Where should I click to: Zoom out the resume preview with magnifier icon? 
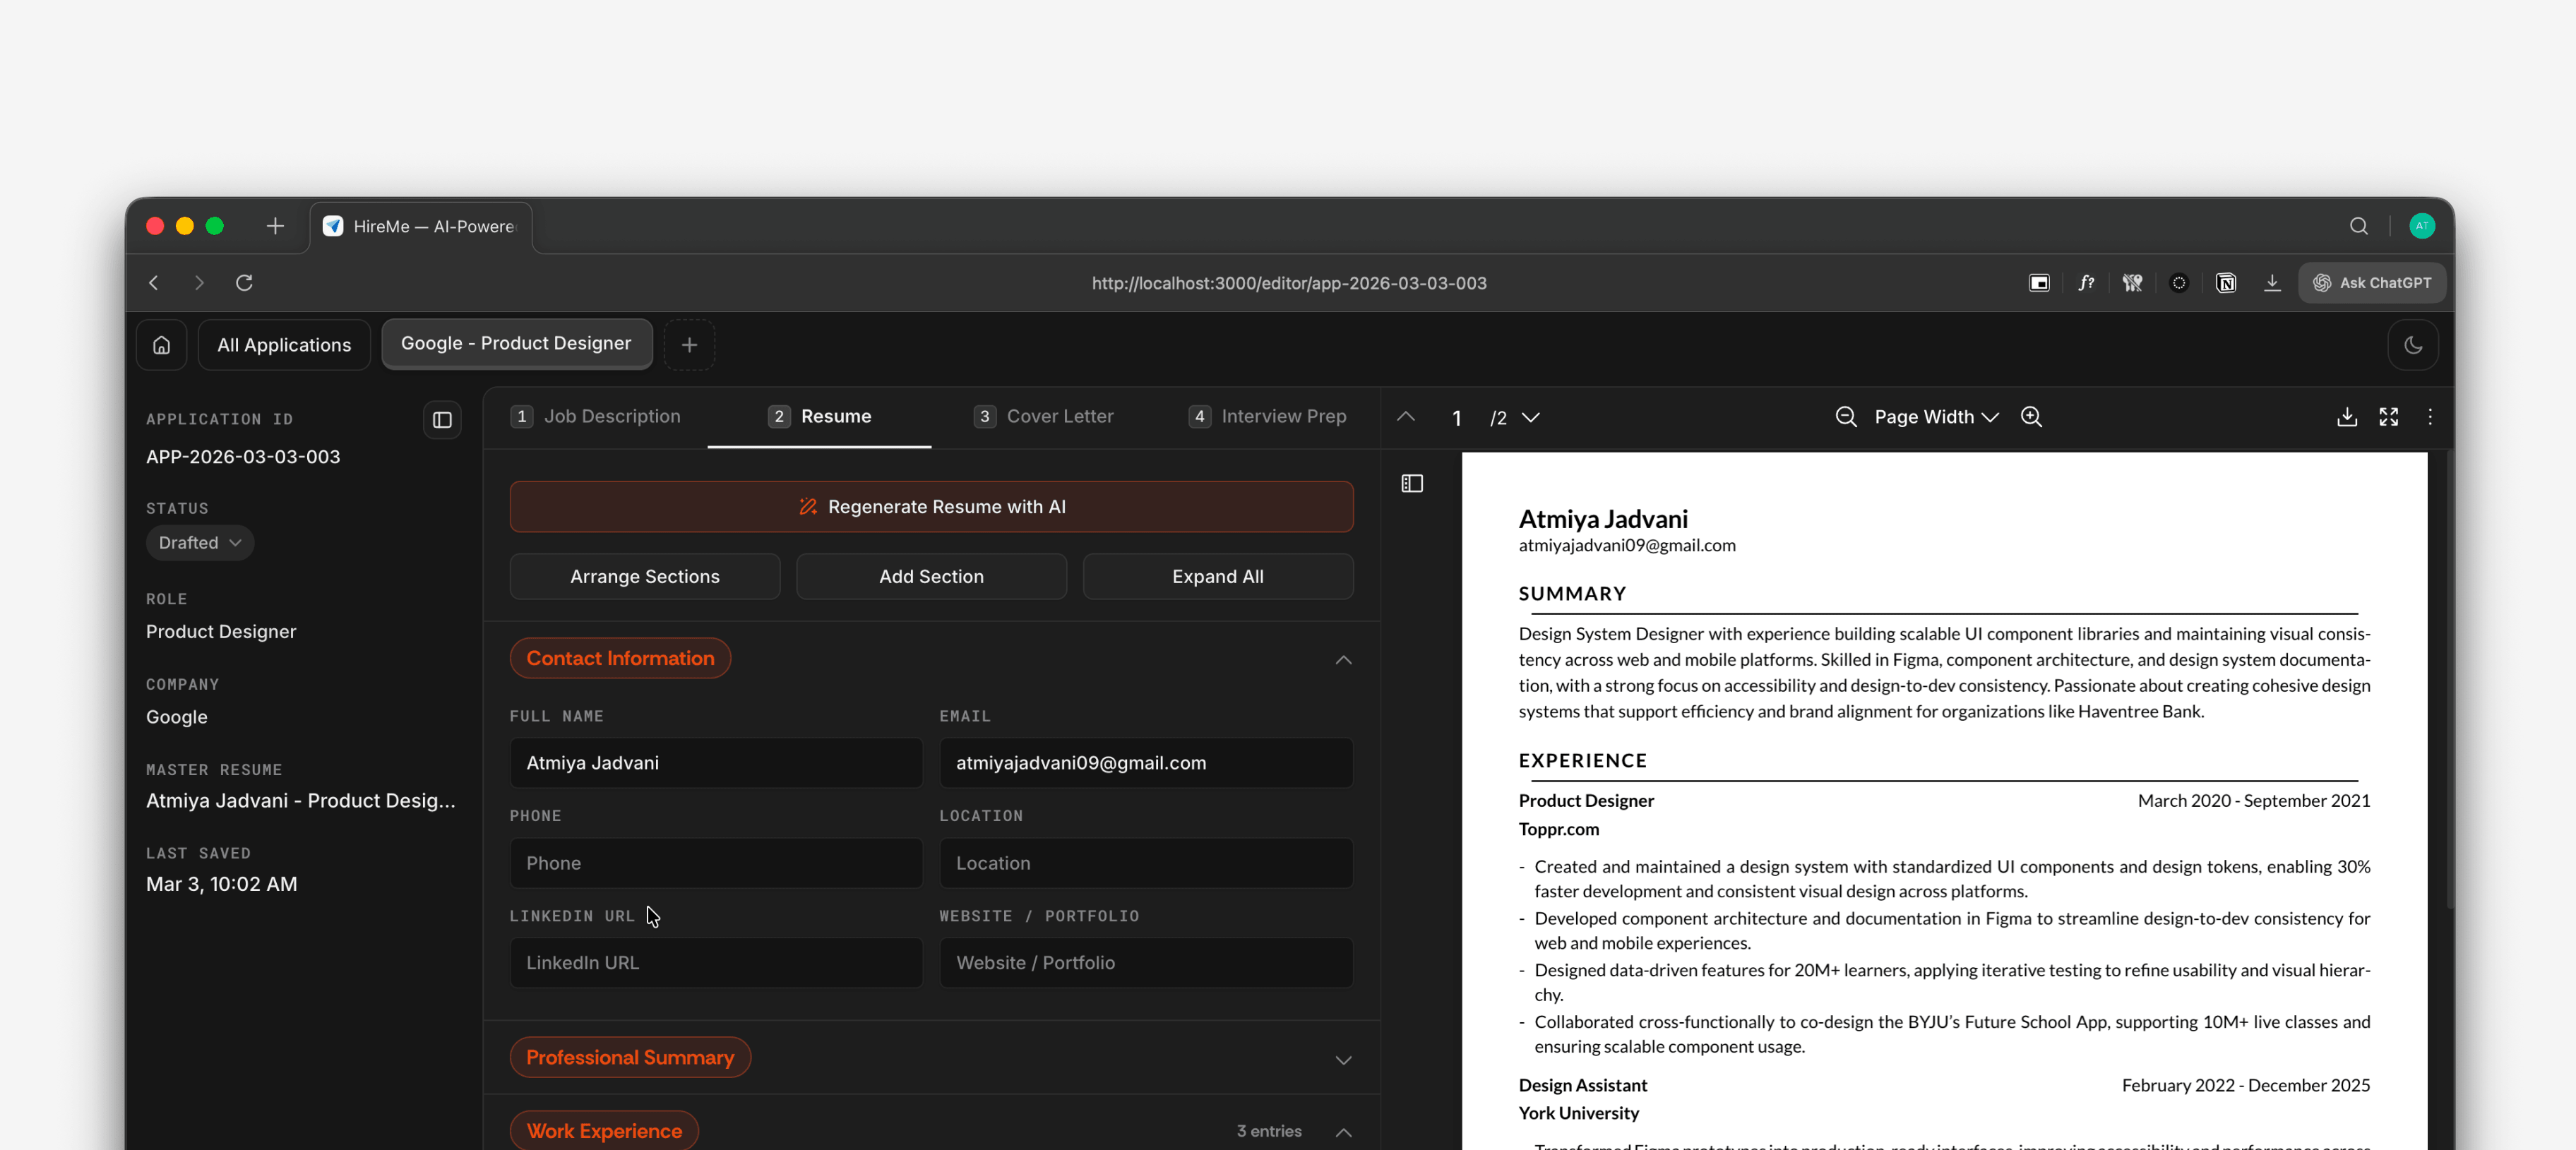tap(1845, 417)
